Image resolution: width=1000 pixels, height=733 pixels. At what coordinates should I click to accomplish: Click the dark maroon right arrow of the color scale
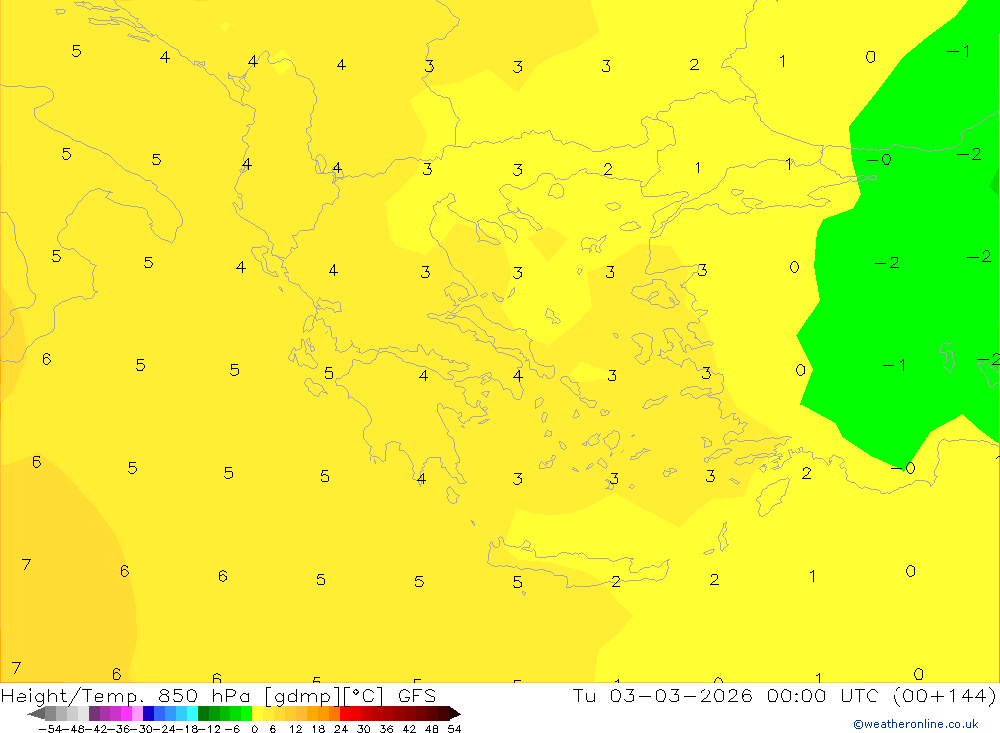[x=455, y=714]
